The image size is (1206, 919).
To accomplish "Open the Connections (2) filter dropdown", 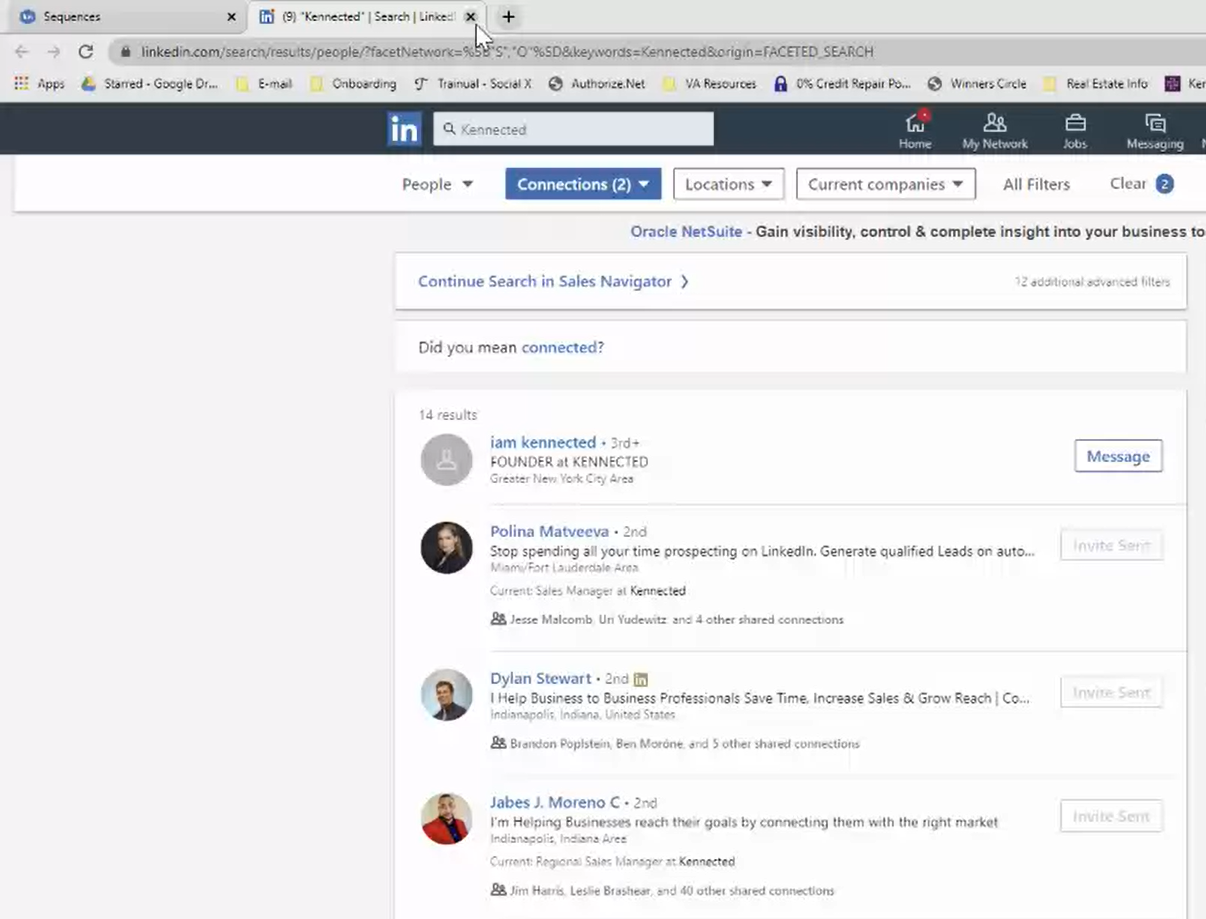I will coord(583,184).
